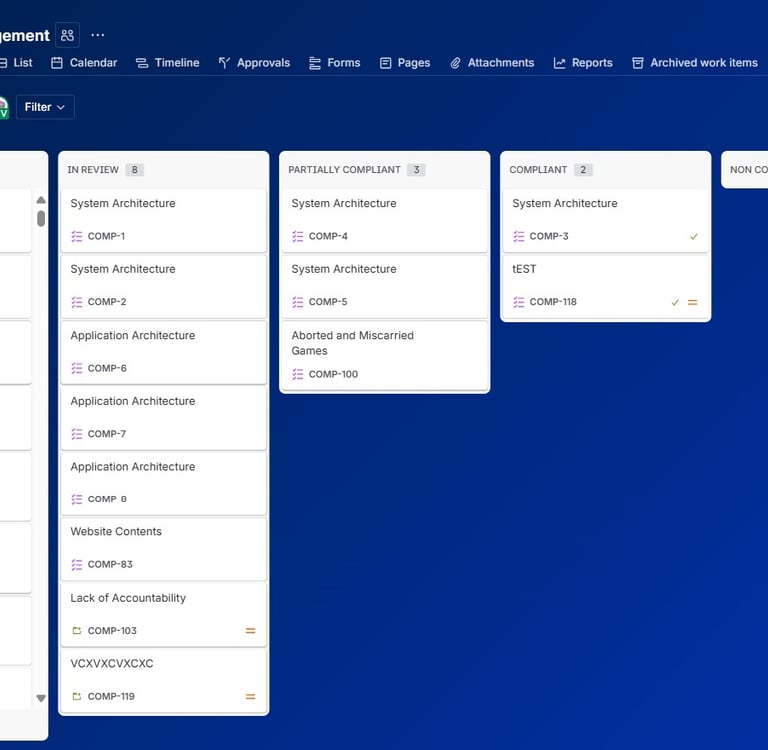Open Aborted and Miscarried Games card
This screenshot has width=768, height=750.
tap(384, 356)
